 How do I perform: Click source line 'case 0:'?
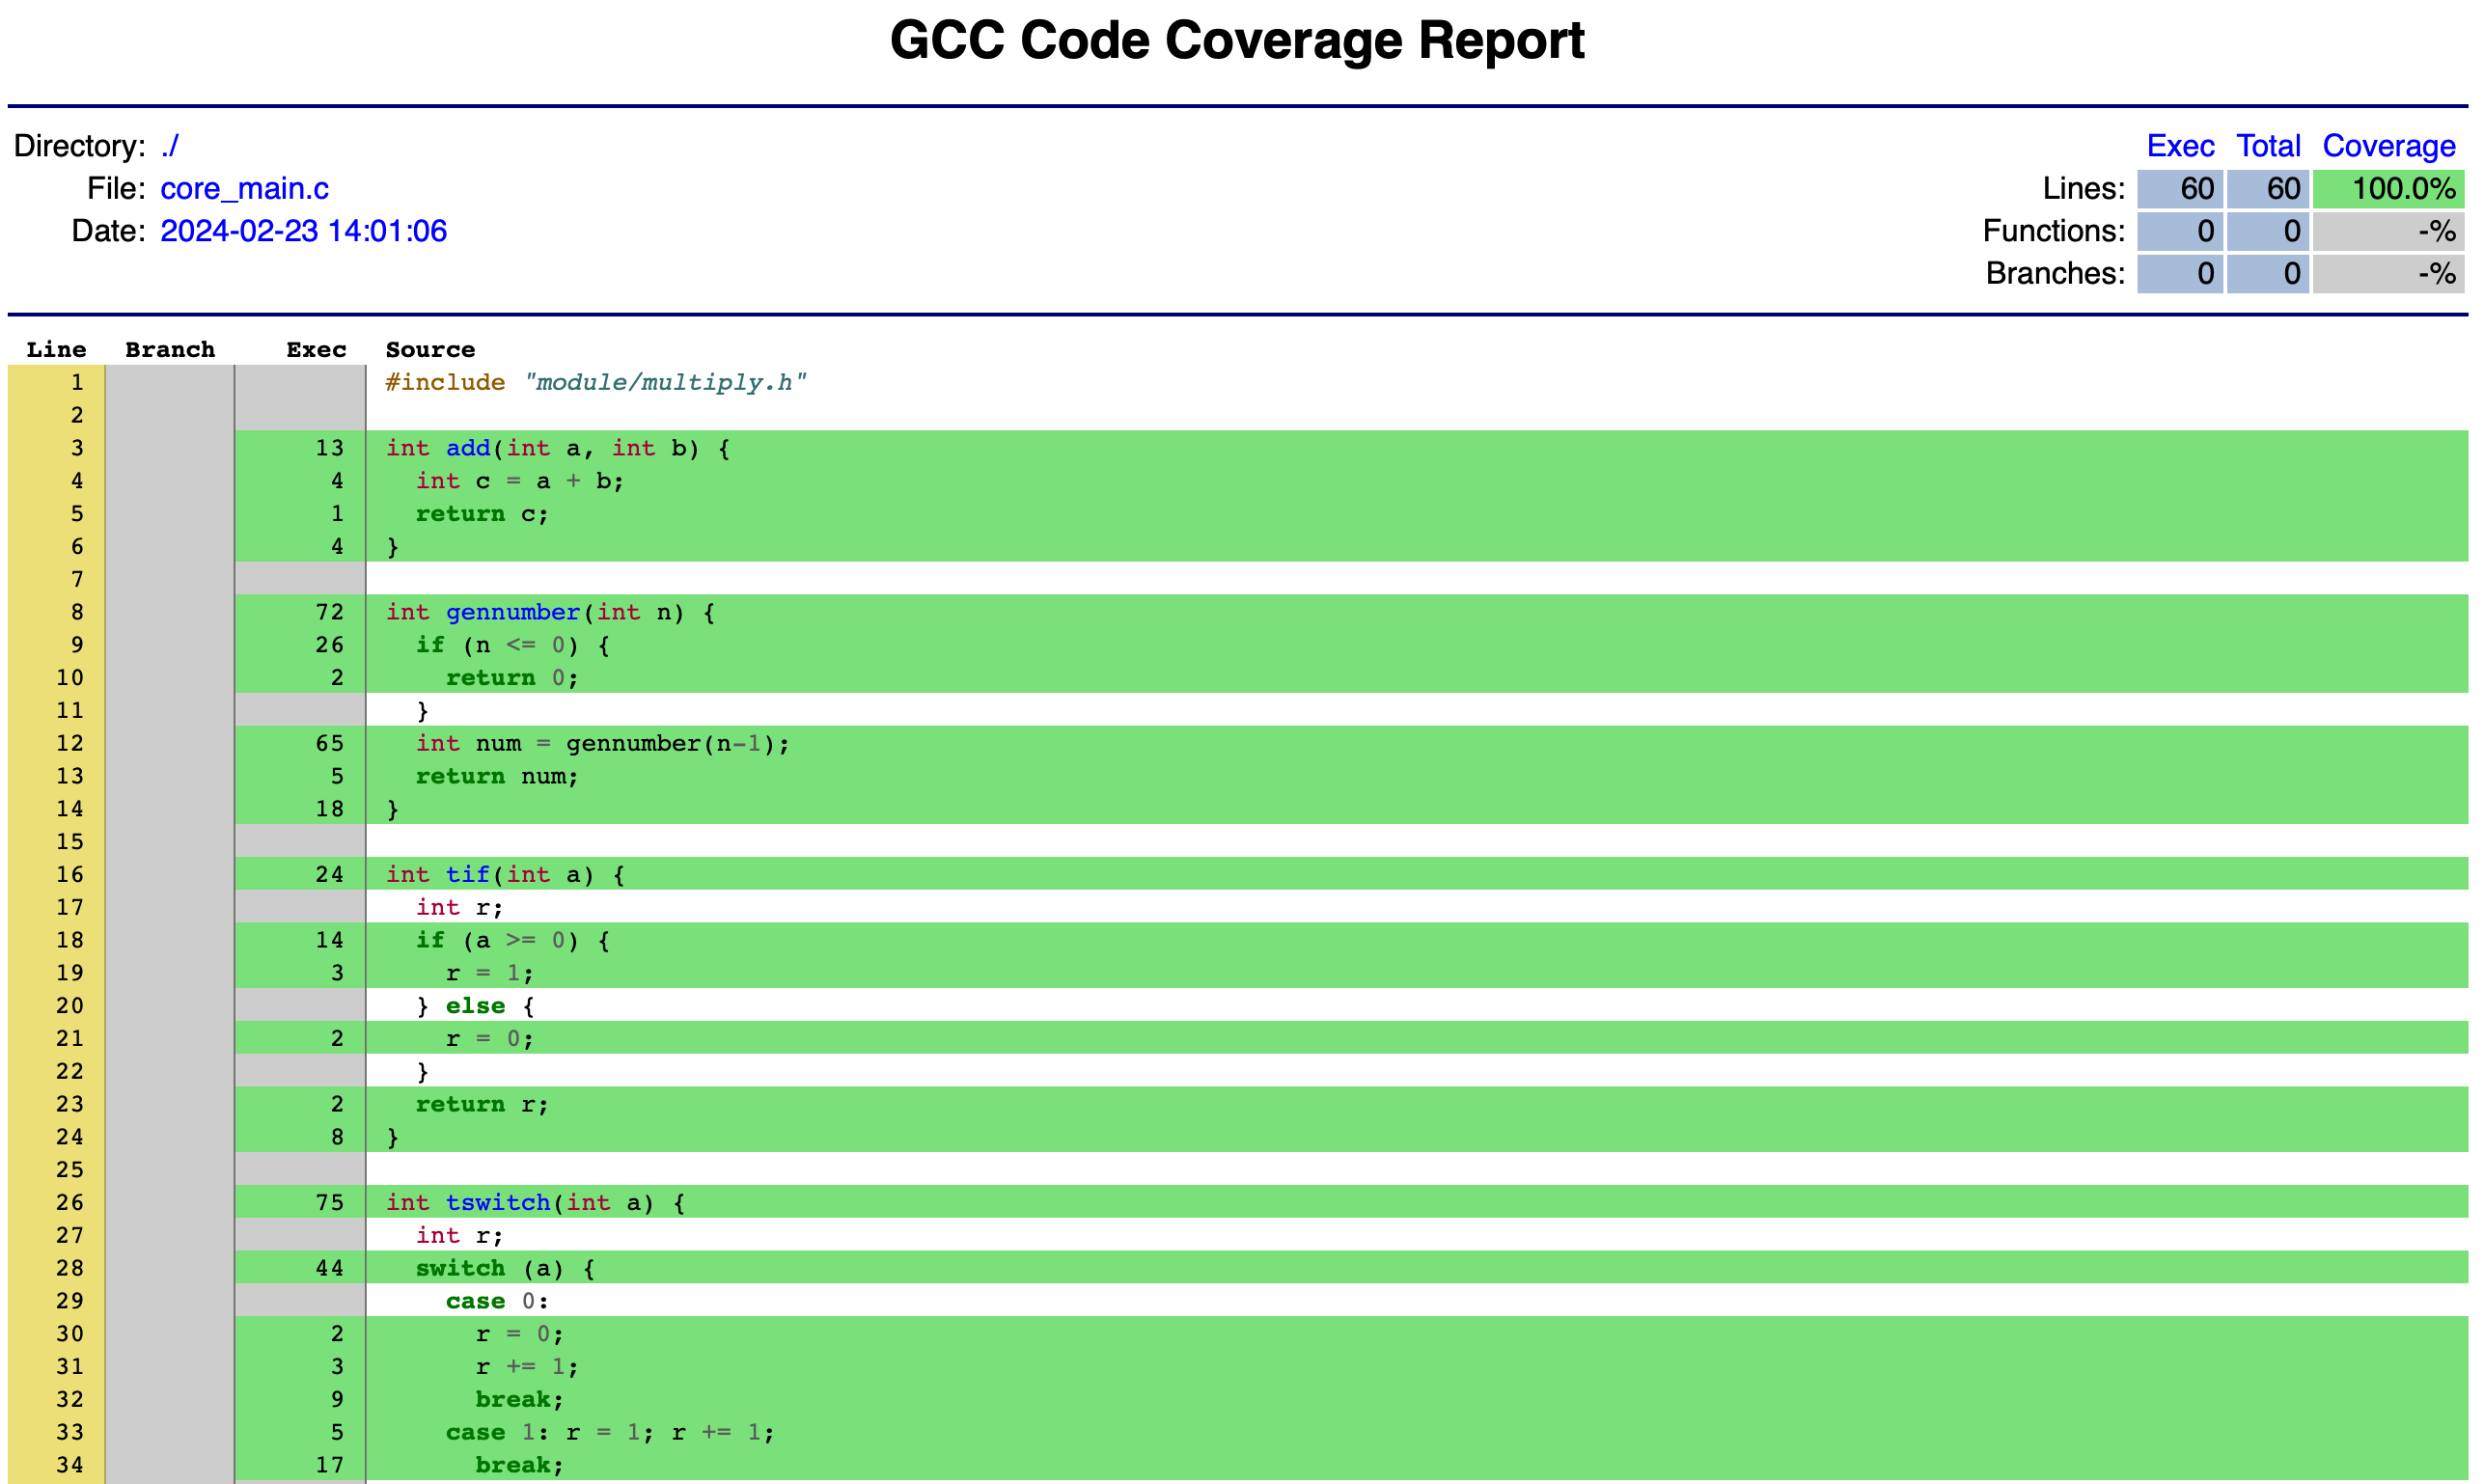point(497,1301)
